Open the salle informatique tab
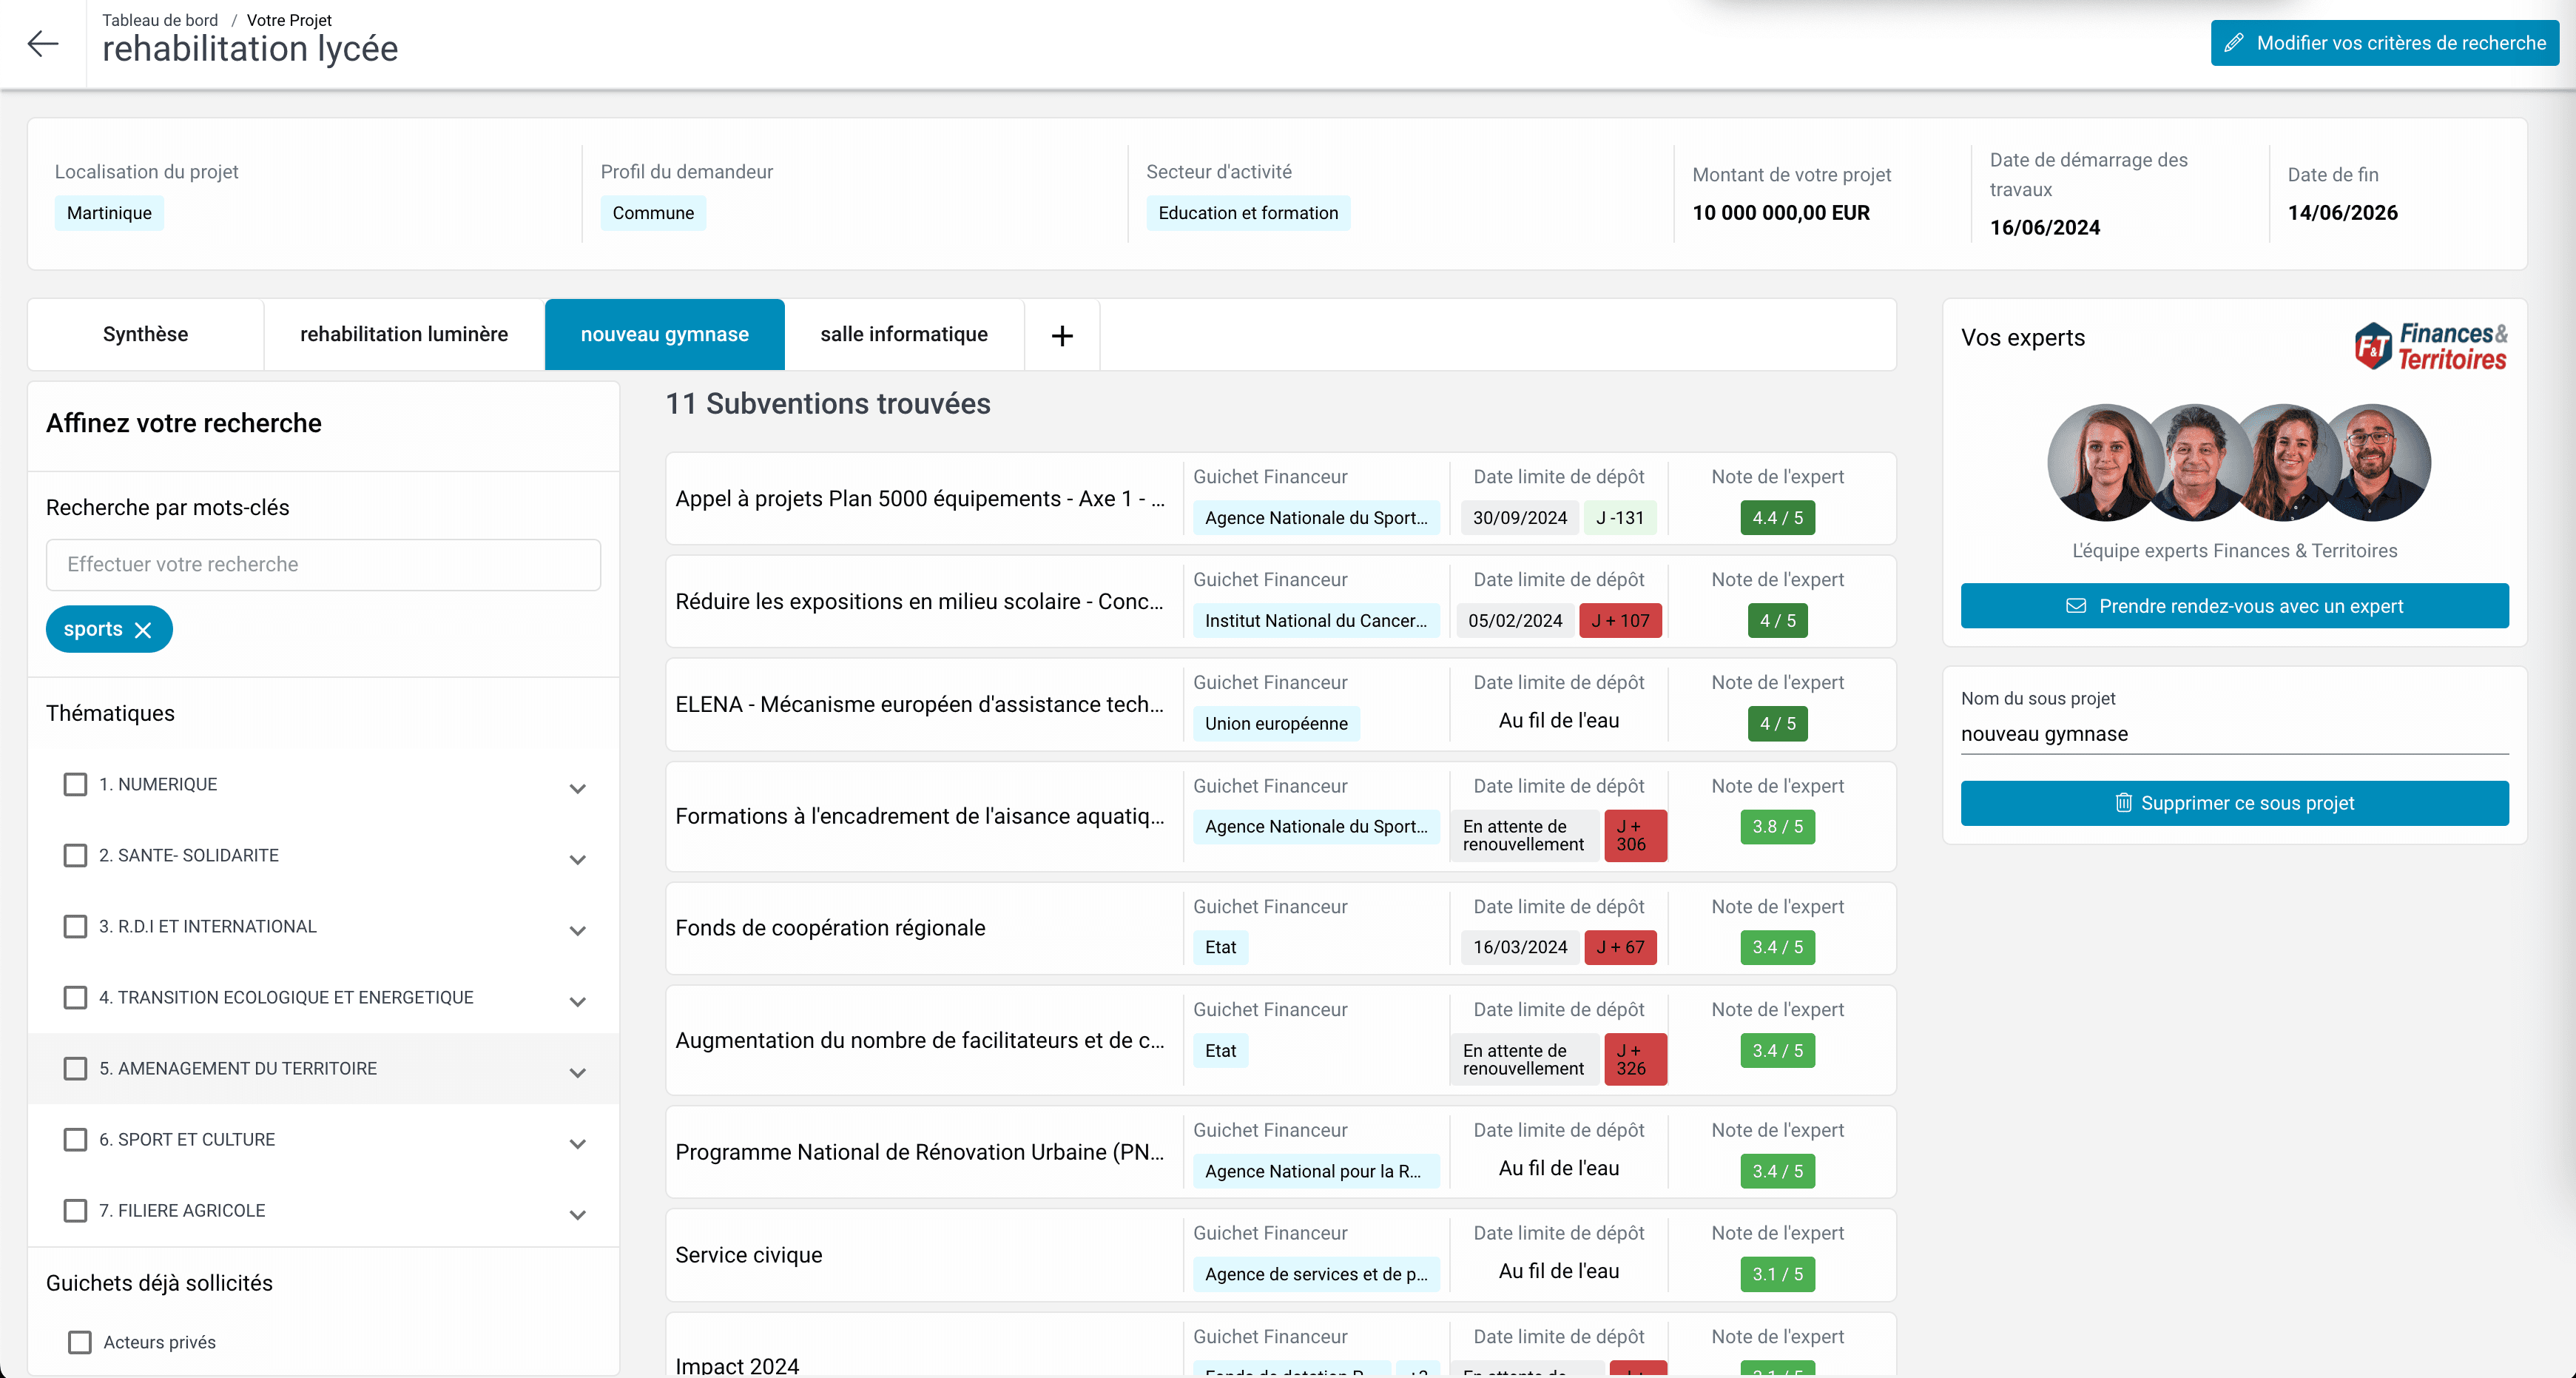Image resolution: width=2576 pixels, height=1378 pixels. [x=903, y=334]
